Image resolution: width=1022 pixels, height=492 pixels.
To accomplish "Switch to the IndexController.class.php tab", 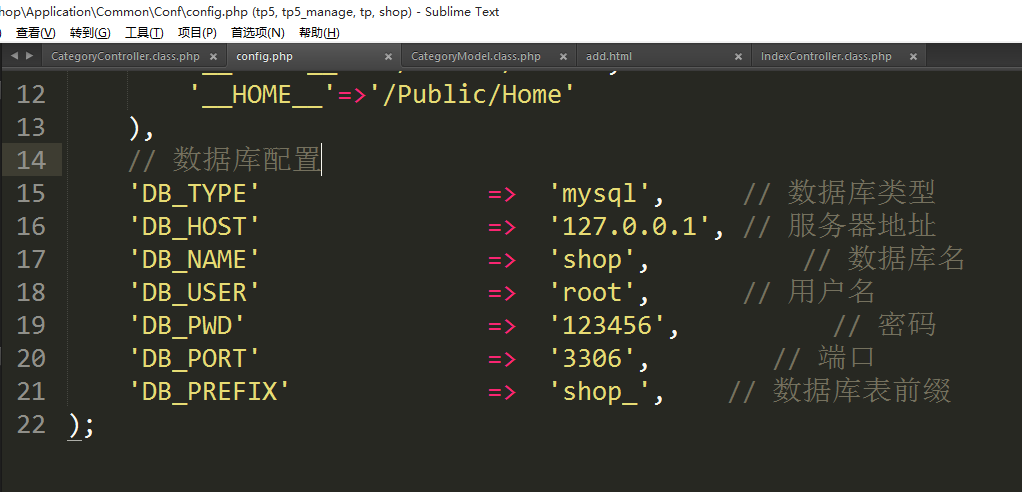I will (826, 57).
